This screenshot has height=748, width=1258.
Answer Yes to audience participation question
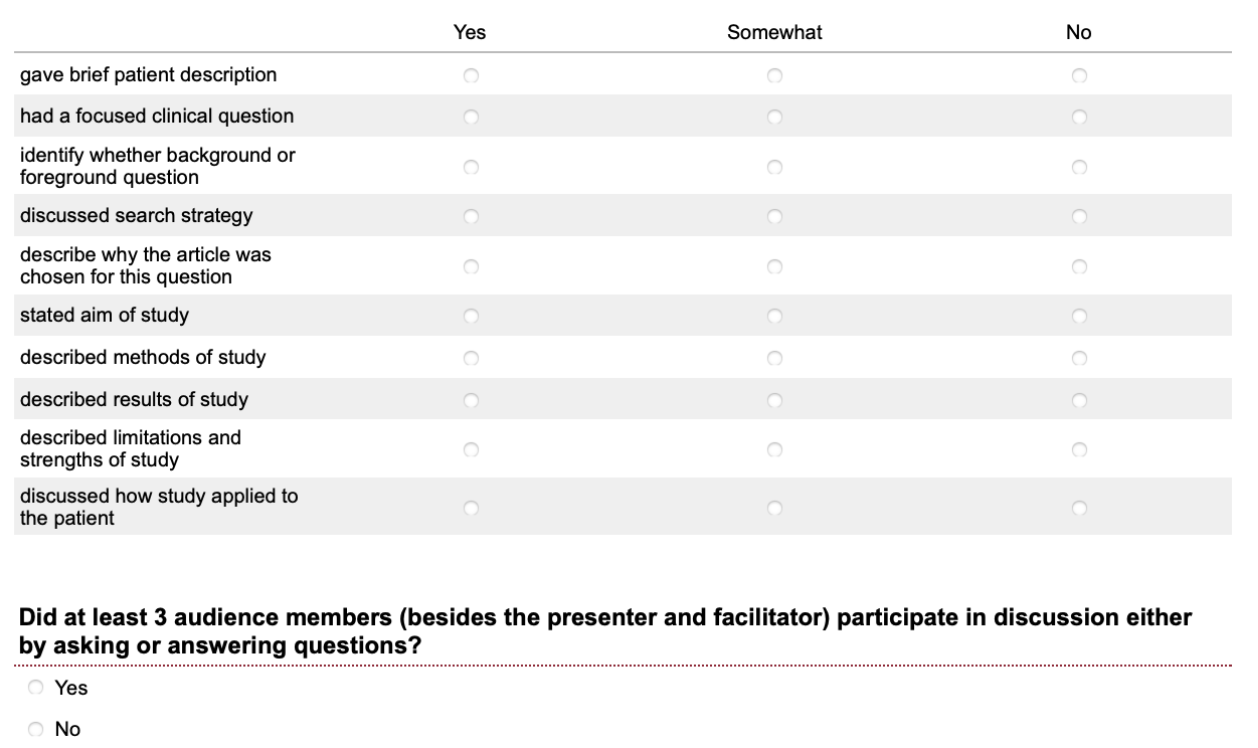click(x=37, y=689)
